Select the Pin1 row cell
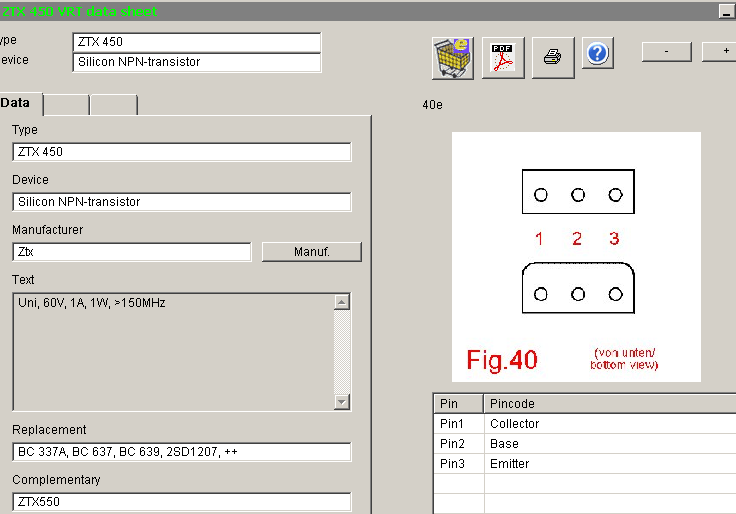Image resolution: width=736 pixels, height=514 pixels. 459,424
